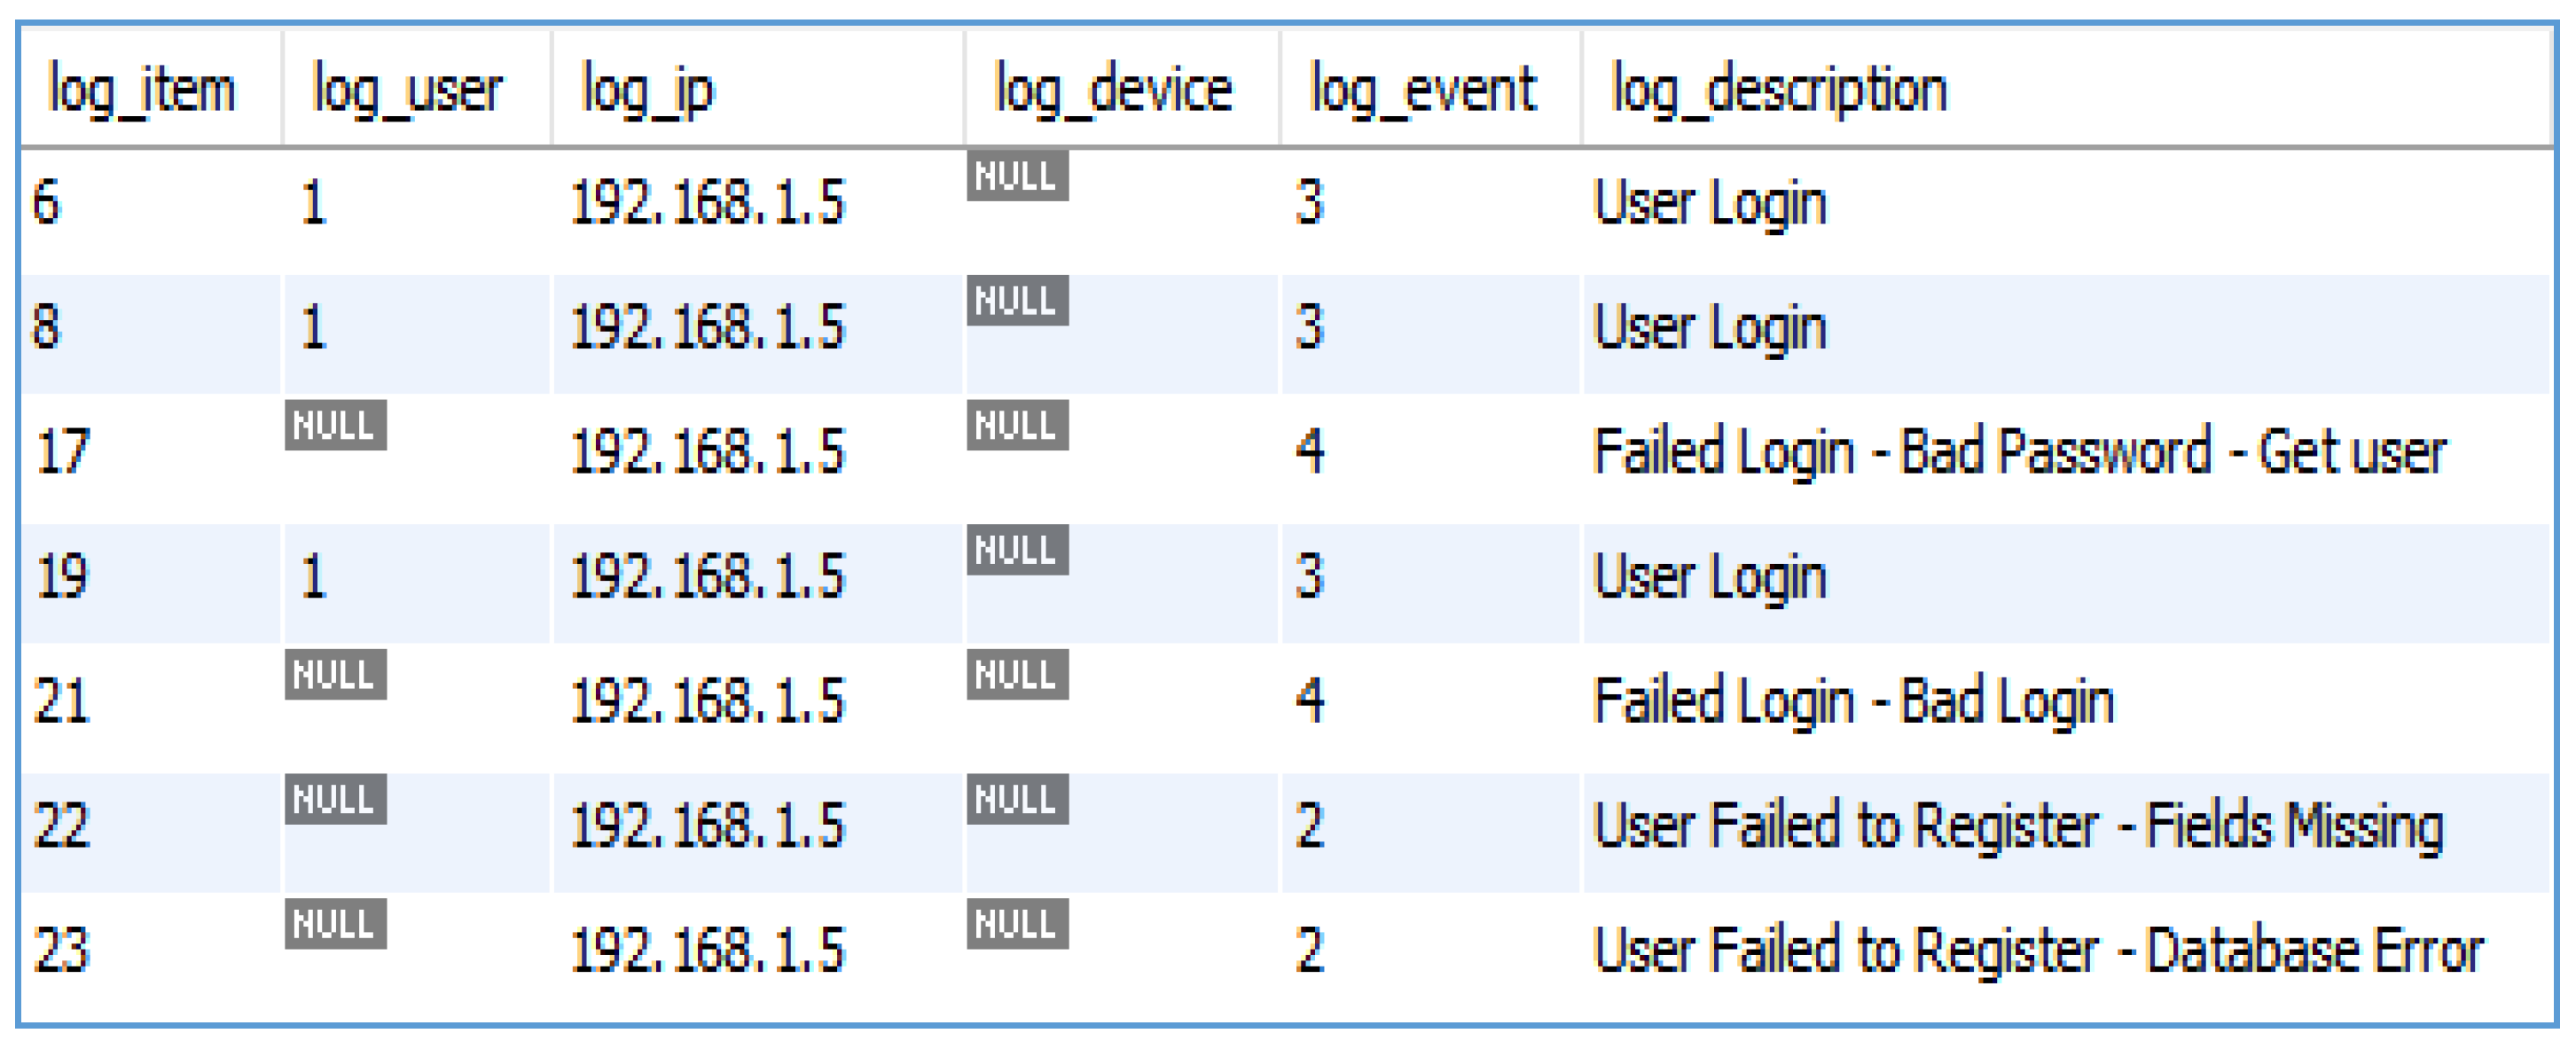Click the 'User Failed to Register - Database Error' cell
Image resolution: width=2576 pixels, height=1041 pixels.
click(x=2038, y=950)
